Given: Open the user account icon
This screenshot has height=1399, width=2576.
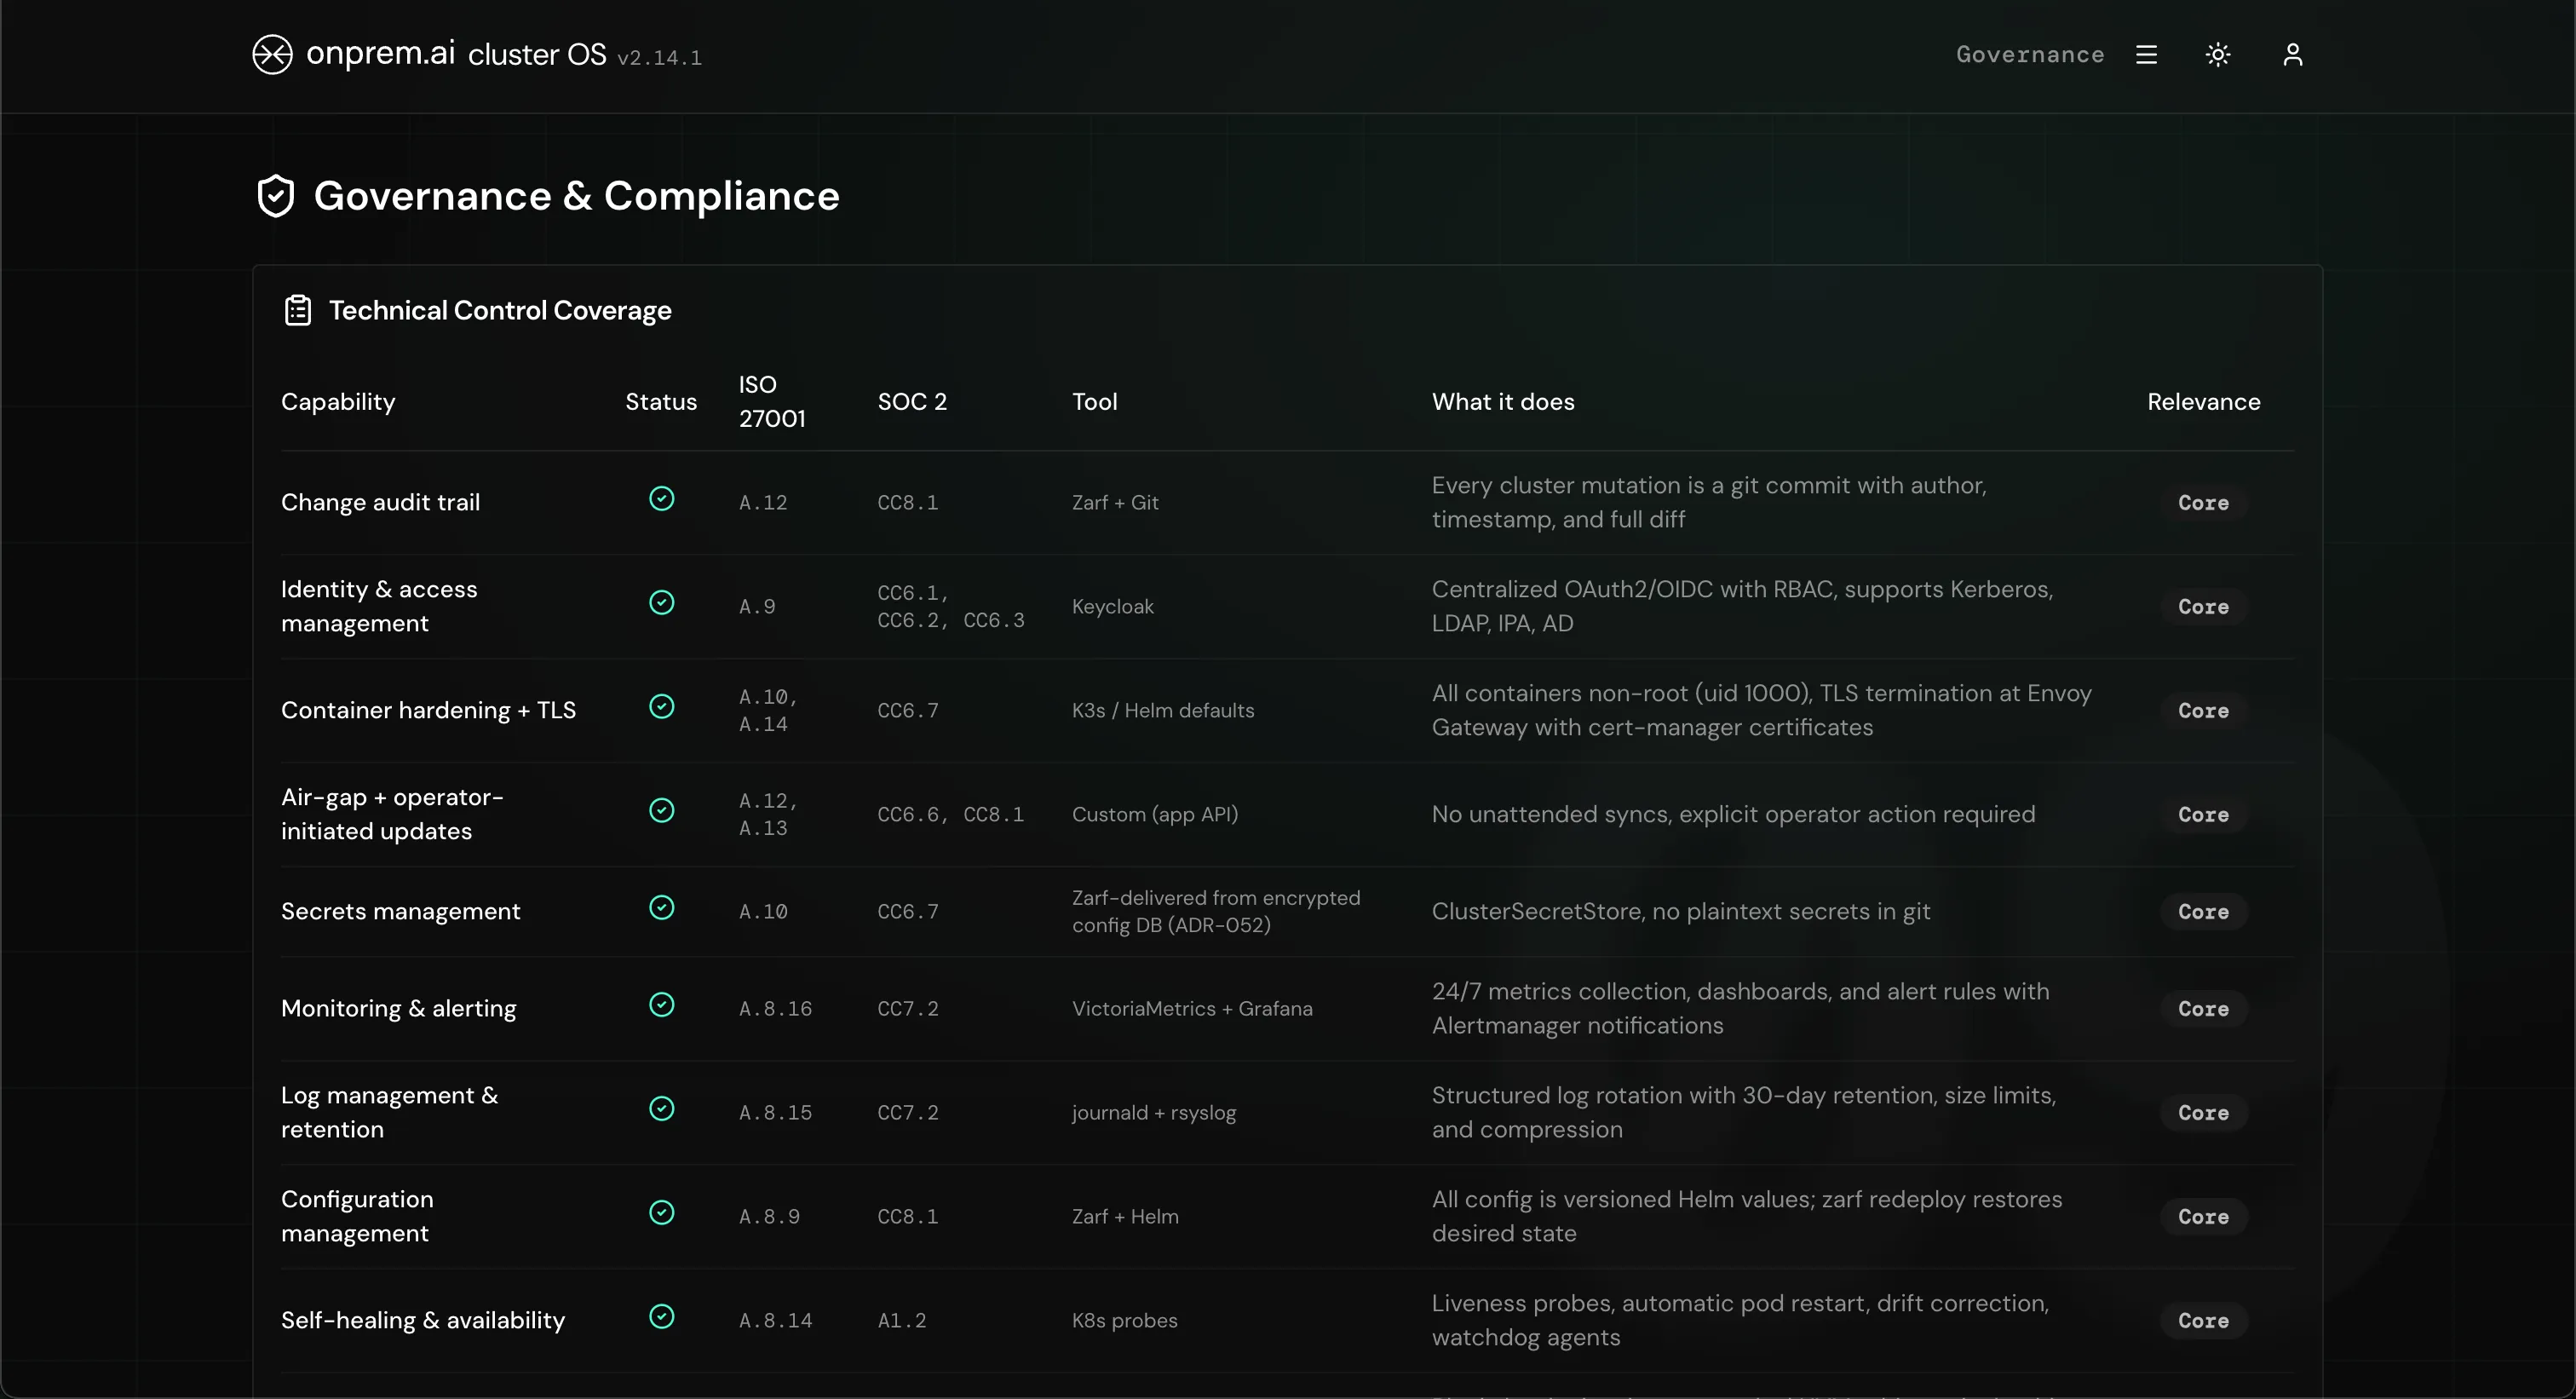Looking at the screenshot, I should (2293, 55).
